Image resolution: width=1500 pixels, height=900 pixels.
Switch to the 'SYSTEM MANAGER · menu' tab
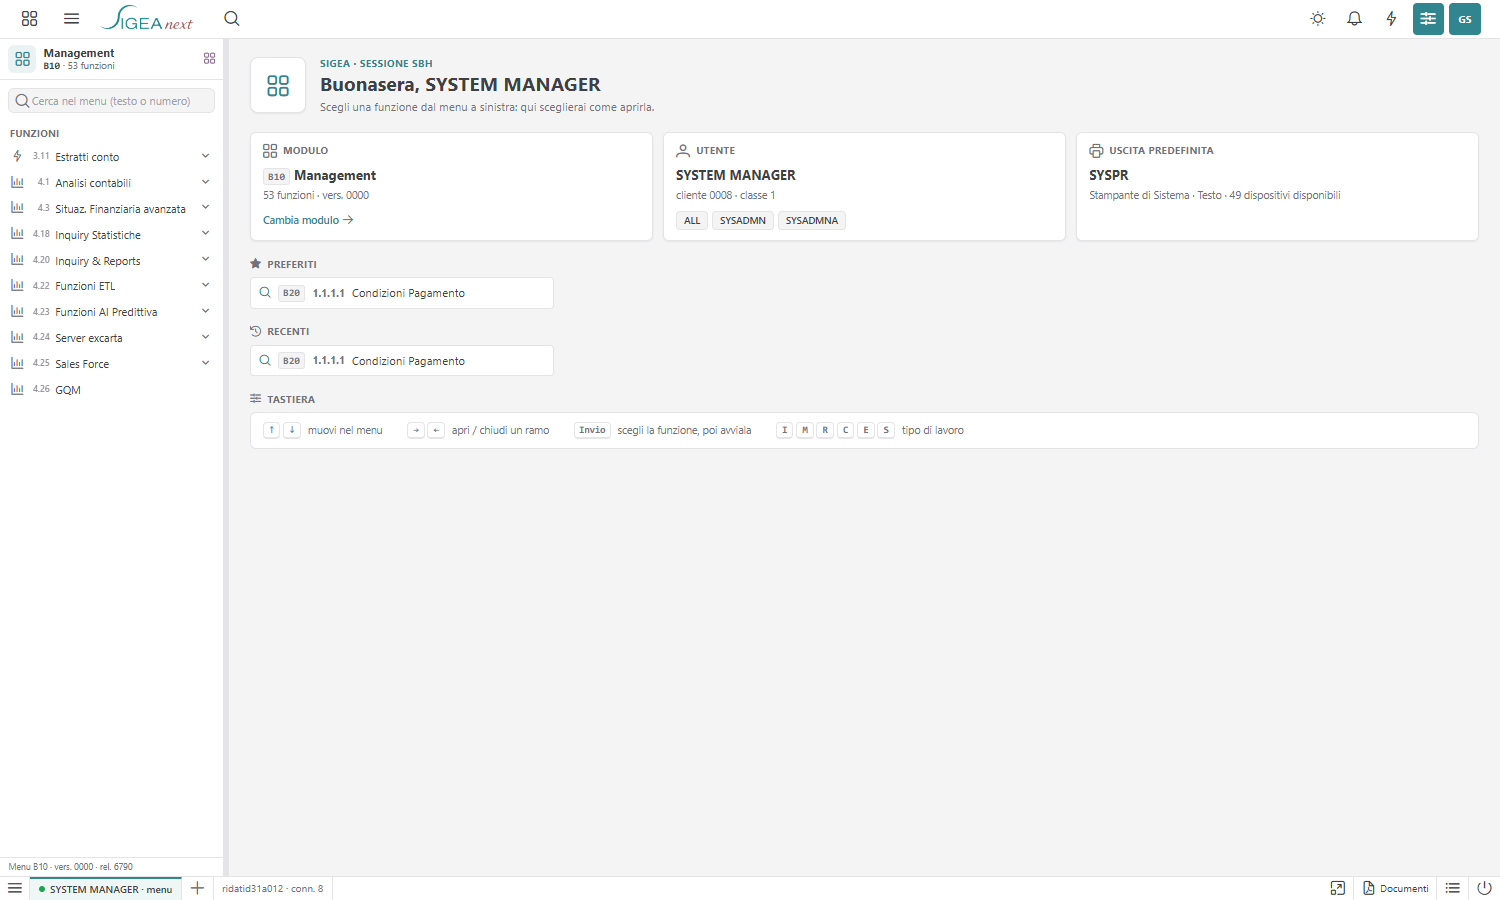[105, 889]
